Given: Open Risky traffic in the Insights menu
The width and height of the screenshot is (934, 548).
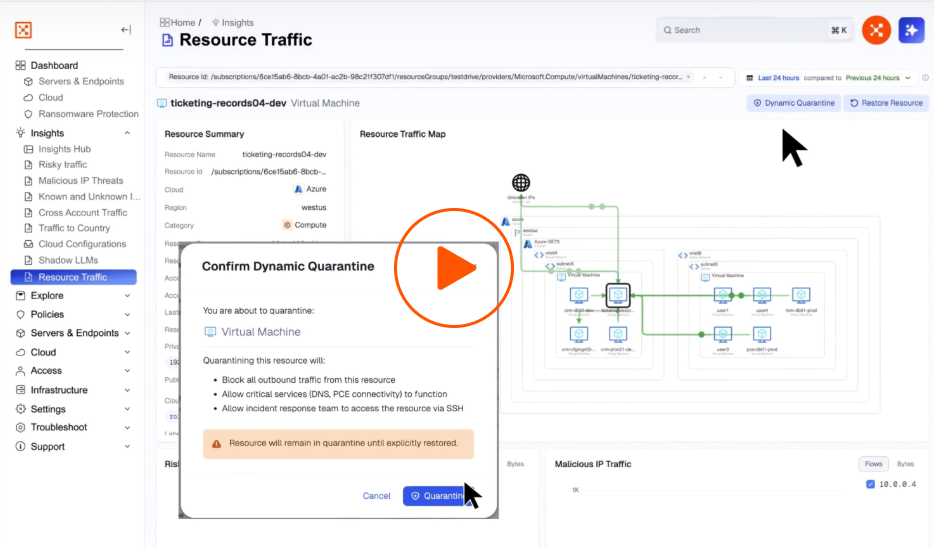Looking at the screenshot, I should pos(62,165).
